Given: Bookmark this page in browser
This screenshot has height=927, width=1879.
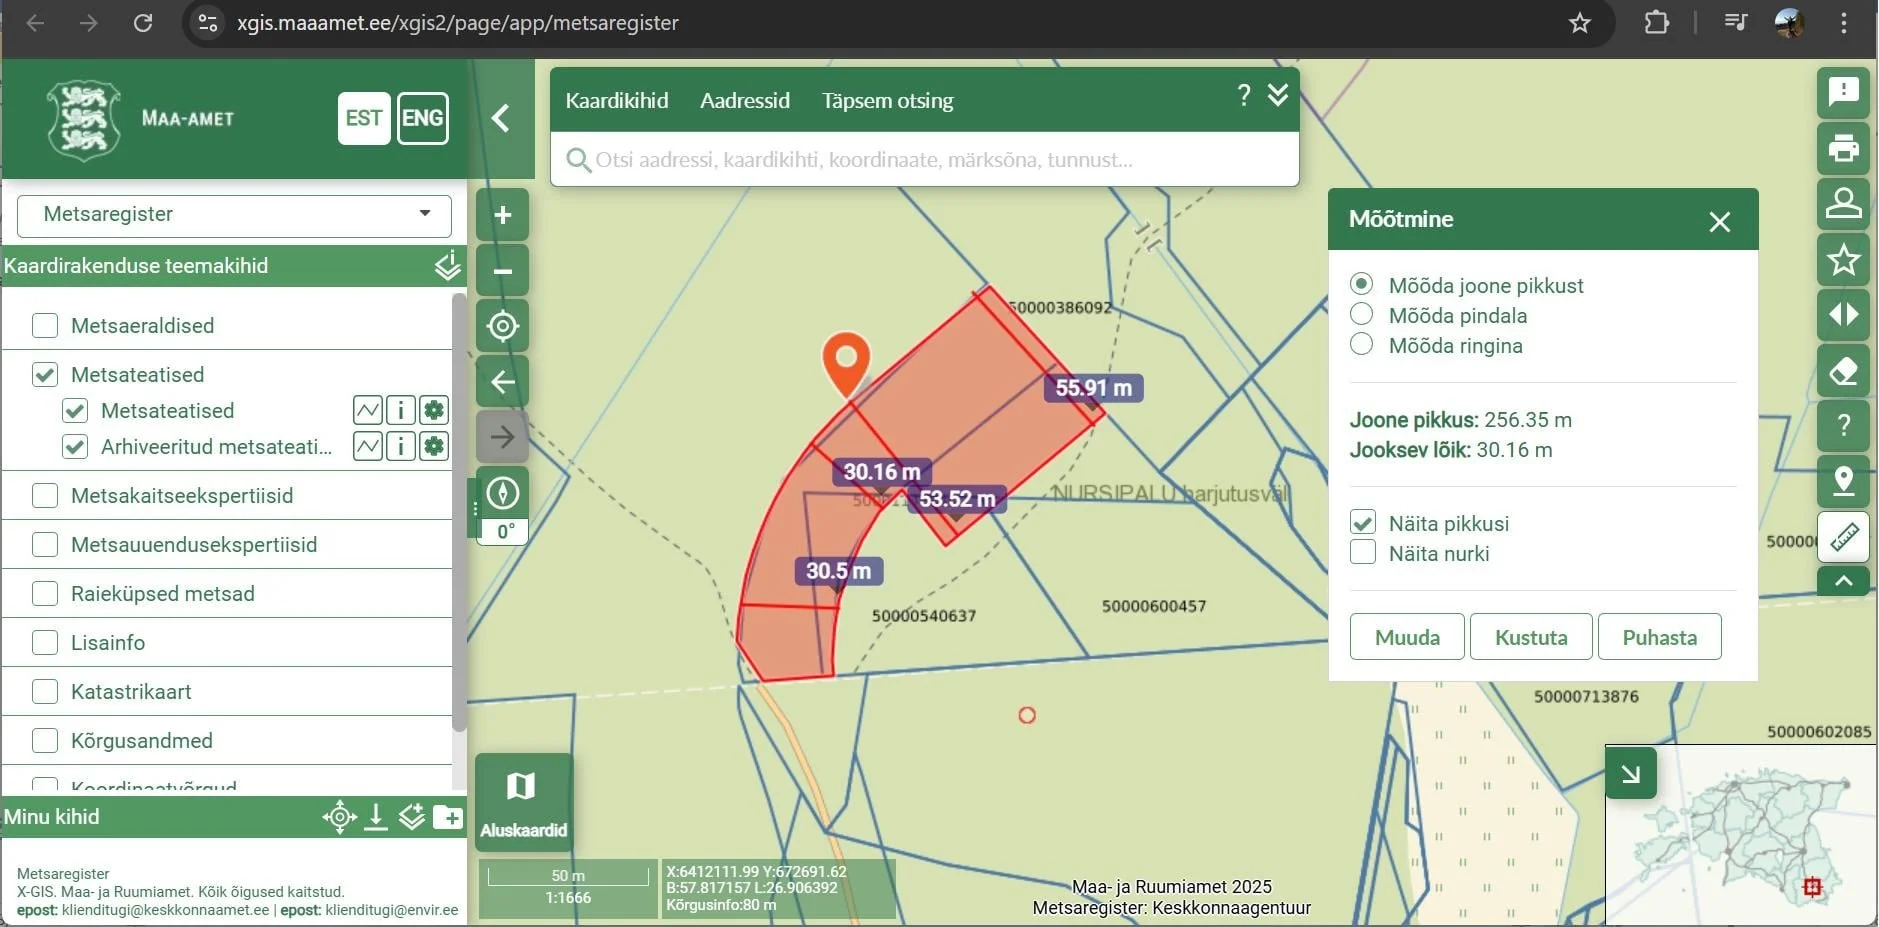Looking at the screenshot, I should 1579,23.
